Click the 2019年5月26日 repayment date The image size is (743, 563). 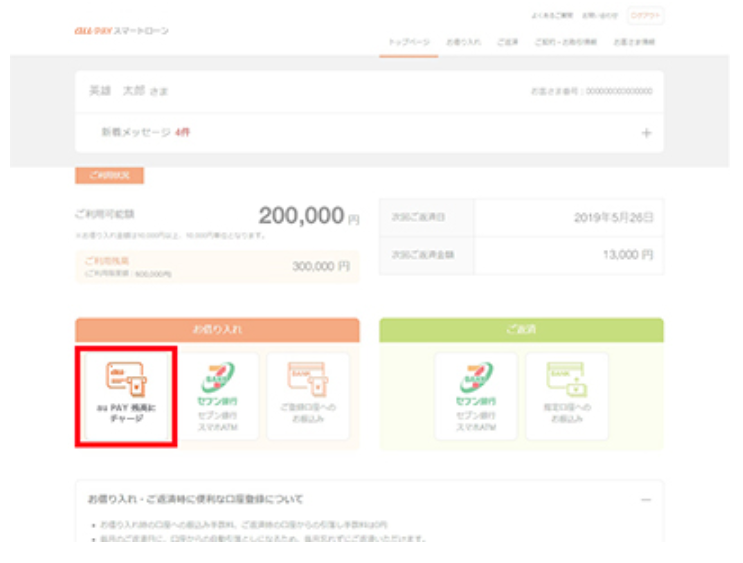(614, 218)
